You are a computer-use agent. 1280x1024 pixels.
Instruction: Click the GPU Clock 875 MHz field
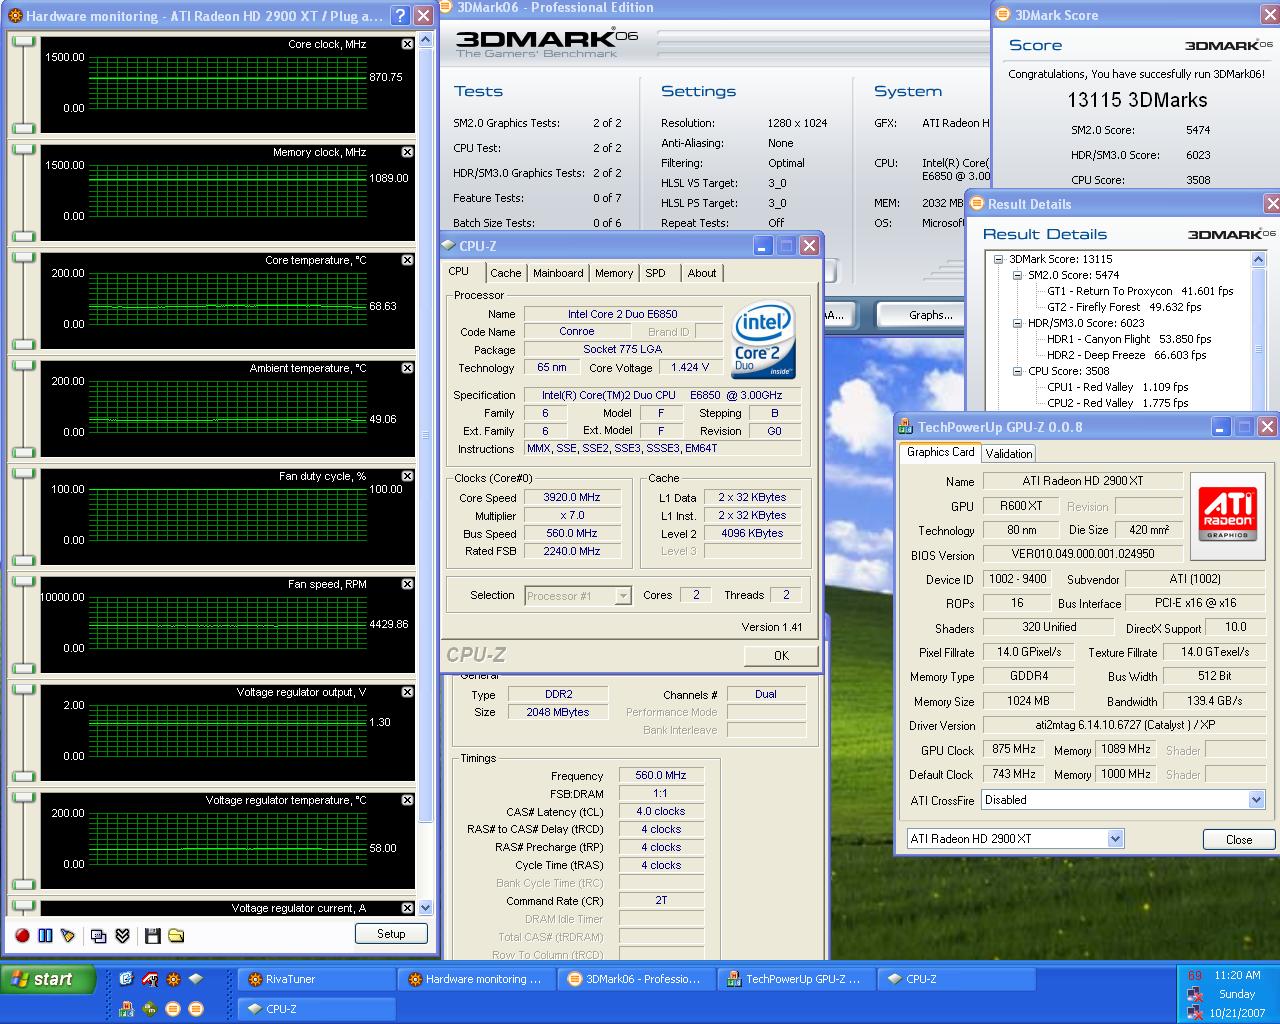(x=1013, y=749)
